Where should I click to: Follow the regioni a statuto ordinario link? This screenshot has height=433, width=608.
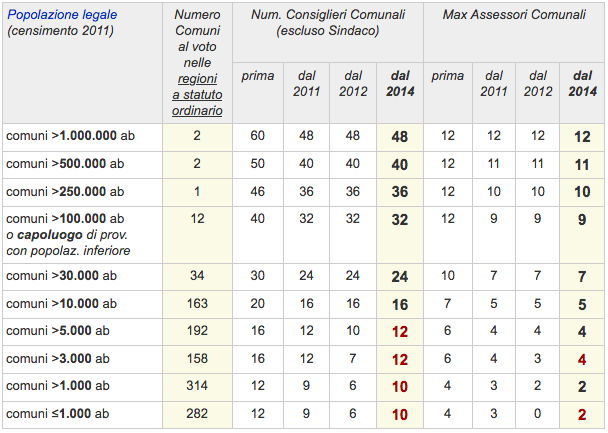197,95
